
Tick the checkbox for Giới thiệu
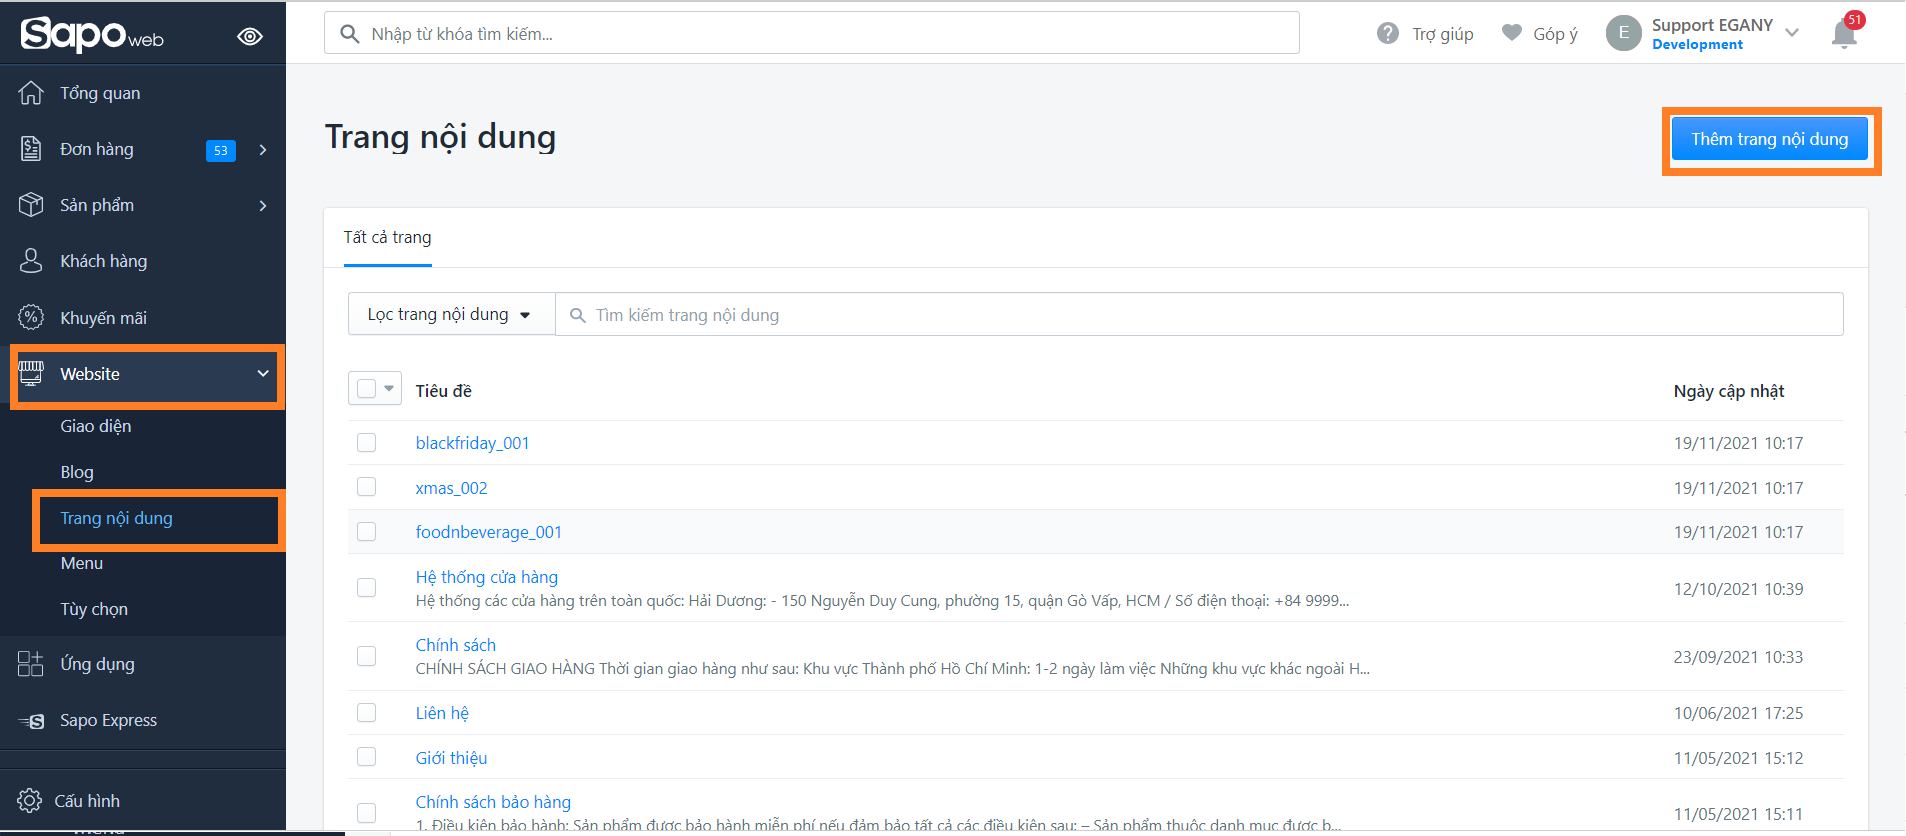(x=367, y=757)
